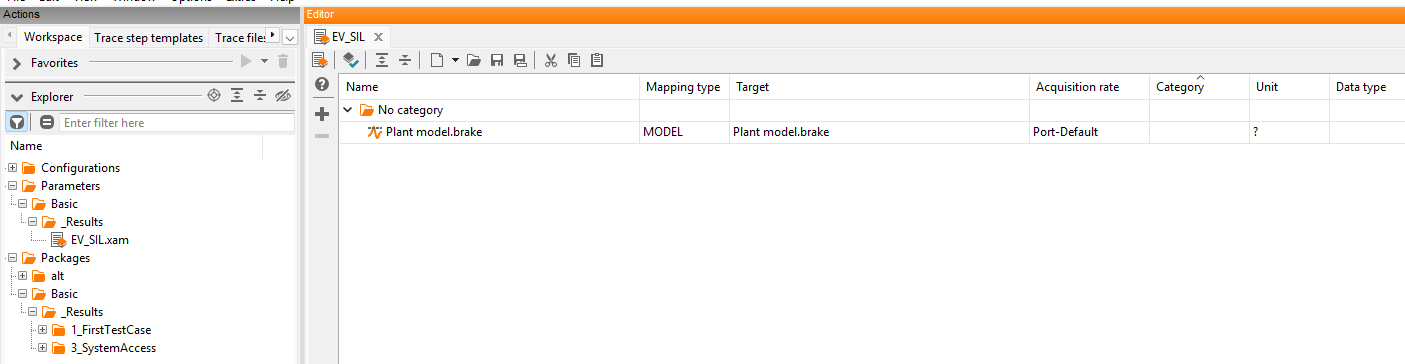The height and width of the screenshot is (364, 1405).
Task: Toggle the hidden items eye icon in Explorer
Action: 282,96
